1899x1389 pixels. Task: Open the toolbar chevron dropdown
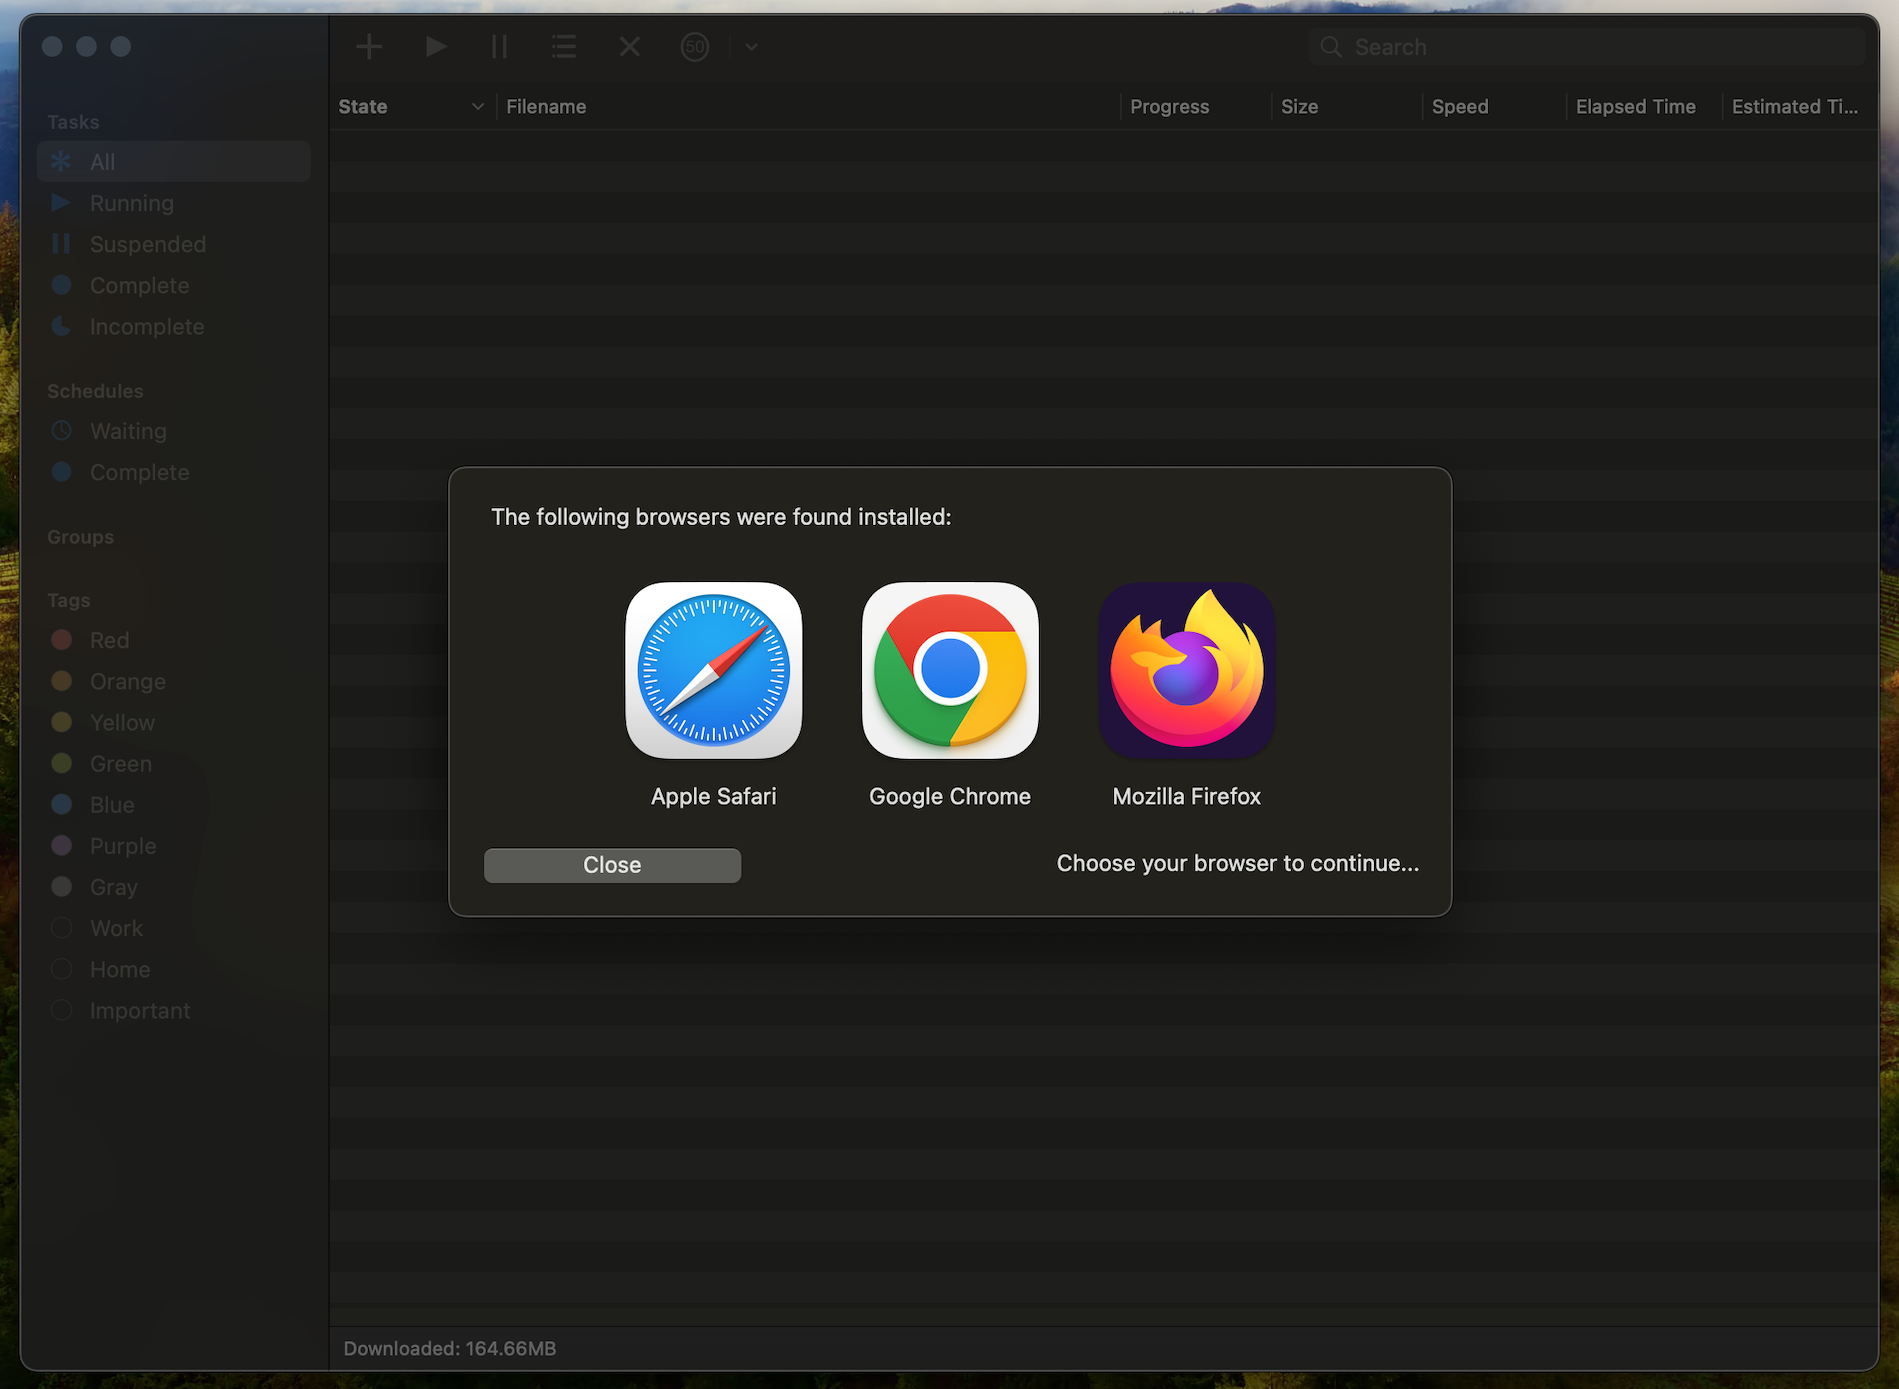pyautogui.click(x=751, y=46)
